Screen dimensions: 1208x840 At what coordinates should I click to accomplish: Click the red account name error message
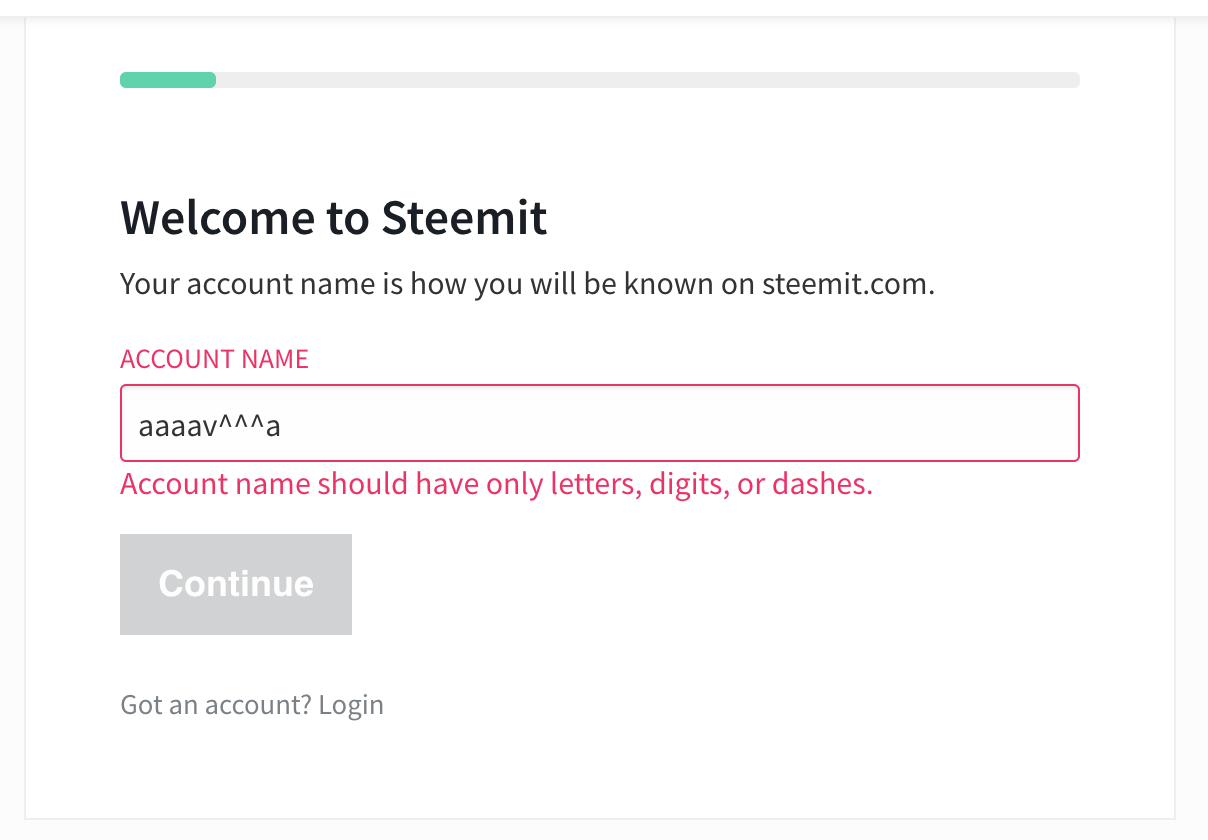(x=497, y=484)
